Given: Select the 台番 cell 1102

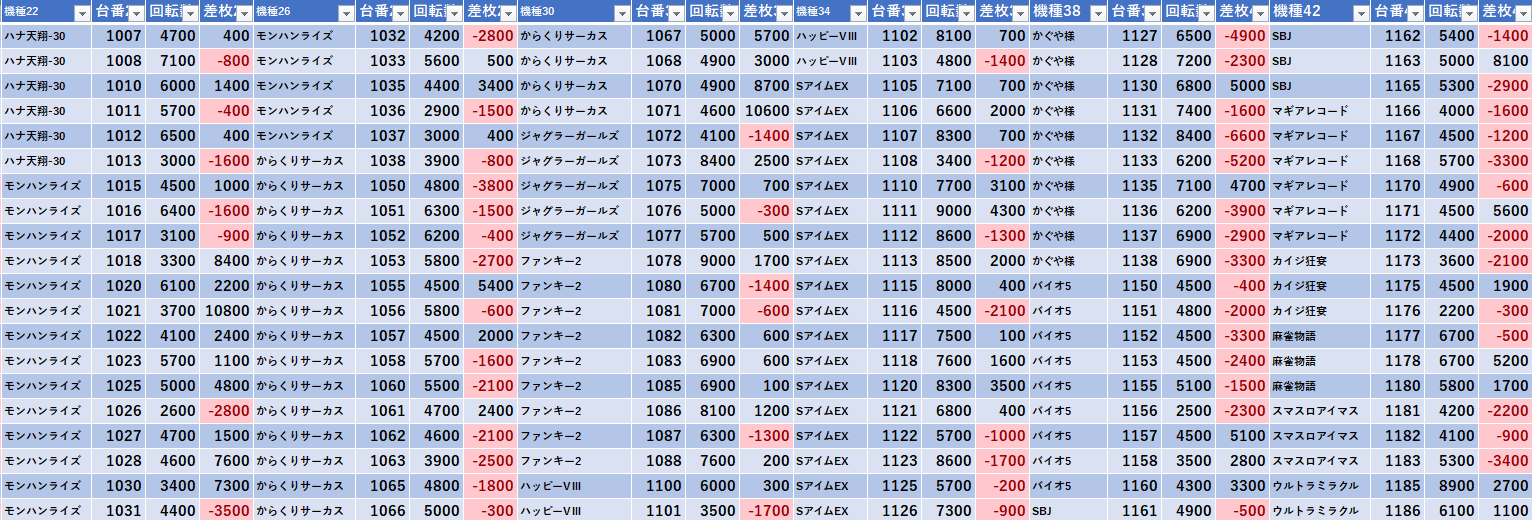Looking at the screenshot, I should click(x=894, y=36).
